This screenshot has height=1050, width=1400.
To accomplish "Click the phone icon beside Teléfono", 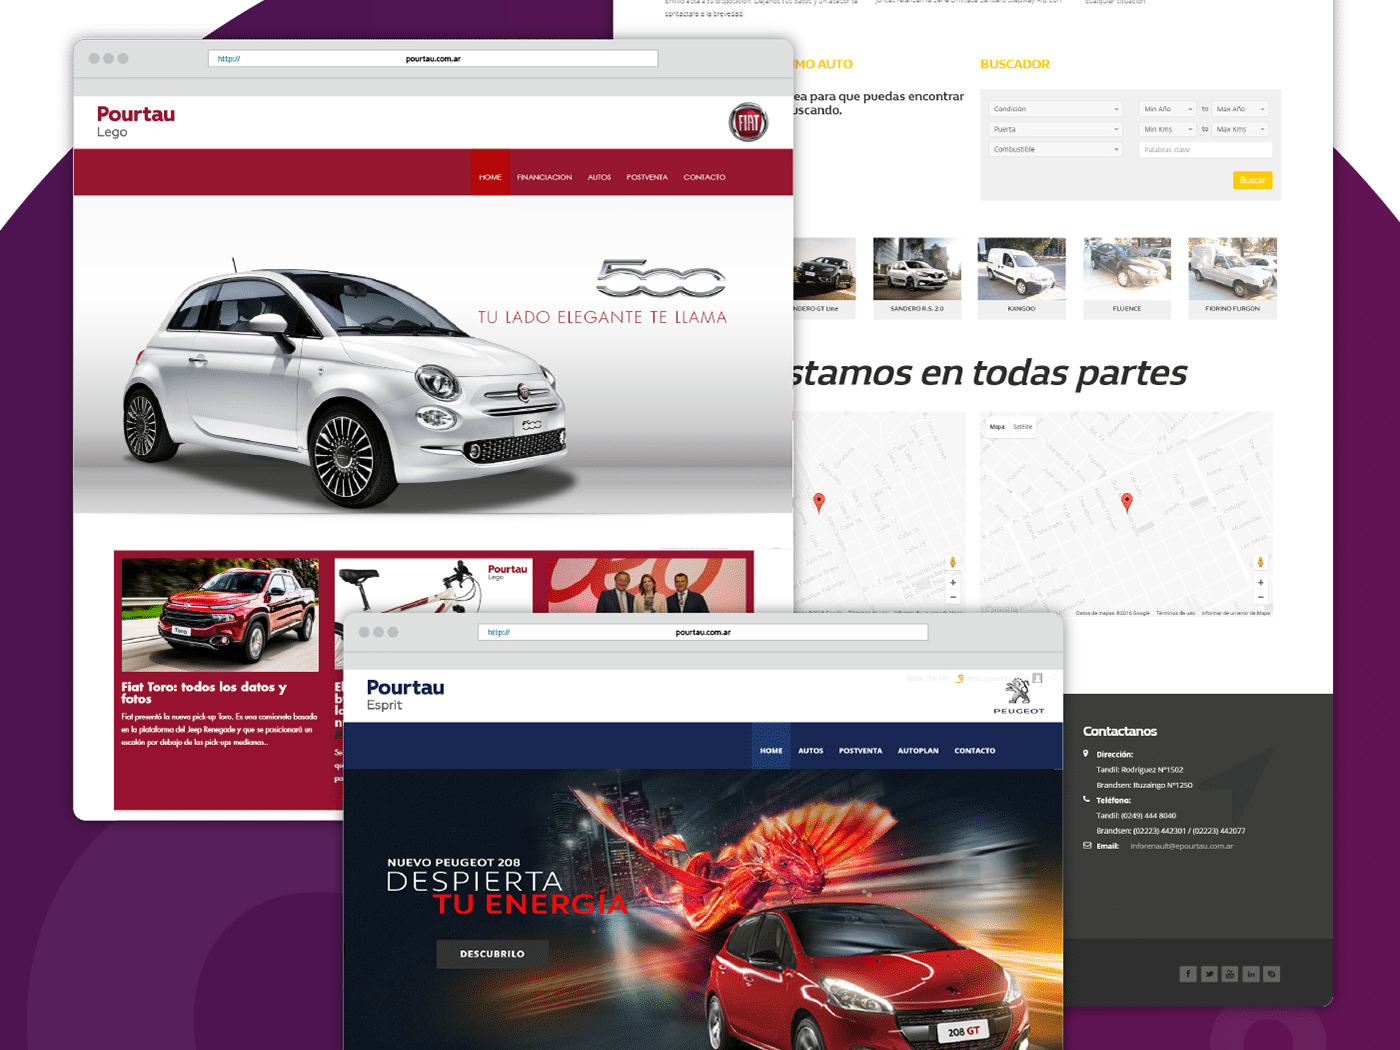I will pos(1087,800).
